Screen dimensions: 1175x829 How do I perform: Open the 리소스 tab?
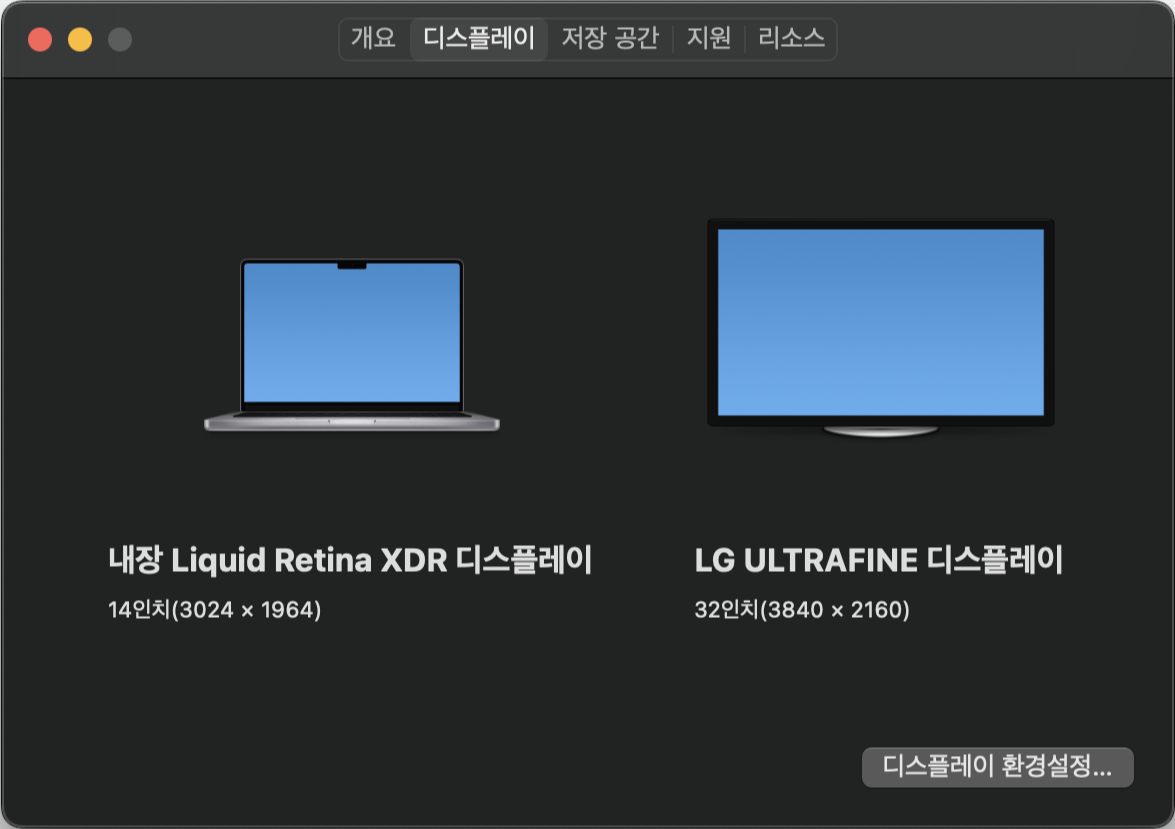(791, 38)
